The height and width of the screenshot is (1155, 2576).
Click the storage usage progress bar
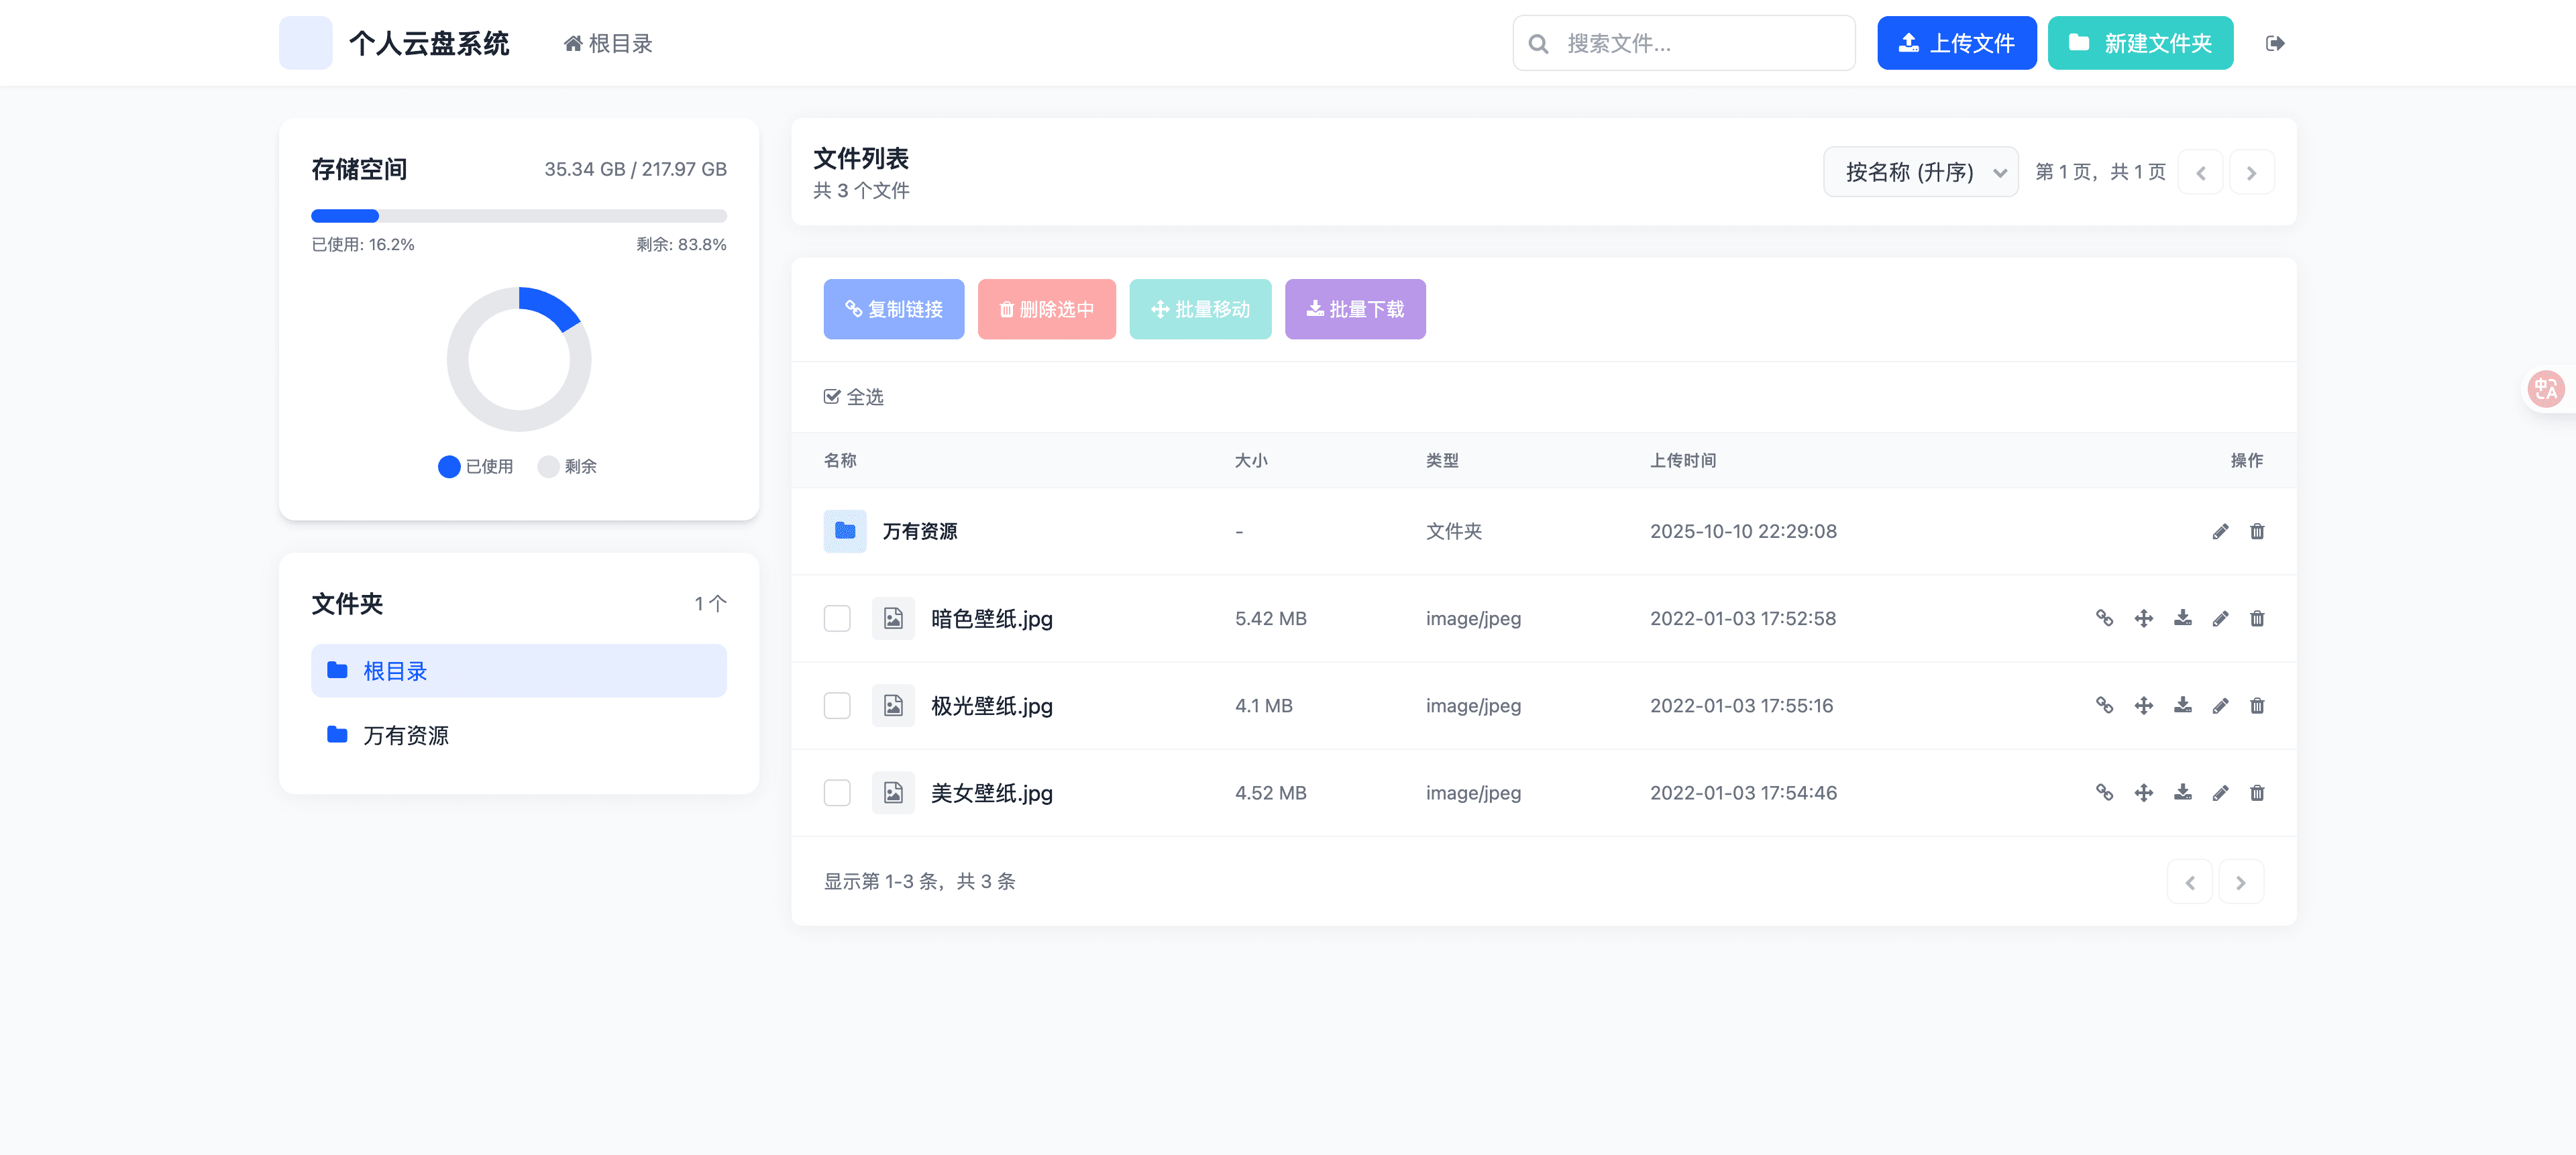(x=519, y=215)
